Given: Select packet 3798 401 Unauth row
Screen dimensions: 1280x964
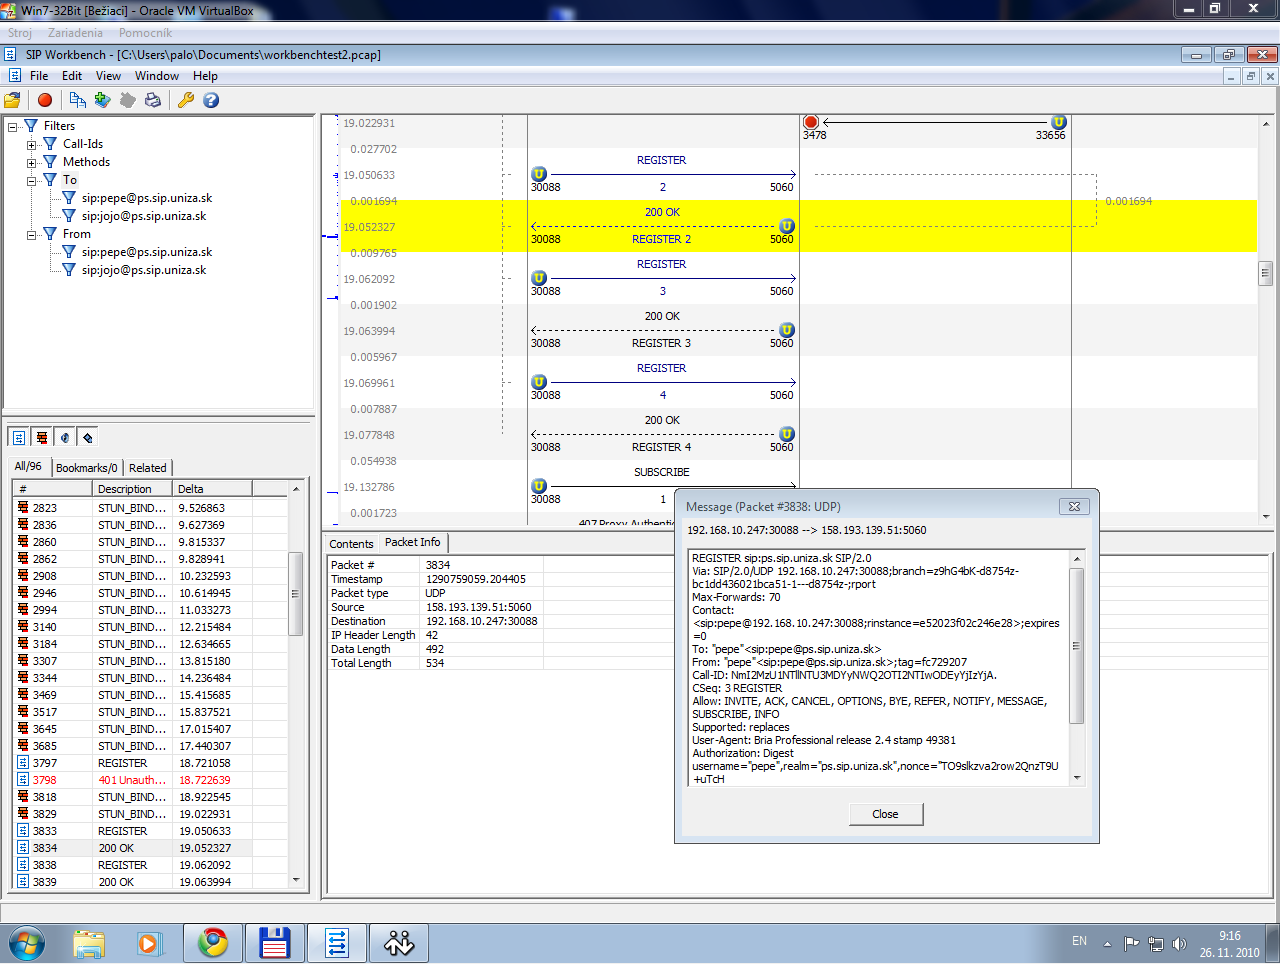Looking at the screenshot, I should pos(151,780).
